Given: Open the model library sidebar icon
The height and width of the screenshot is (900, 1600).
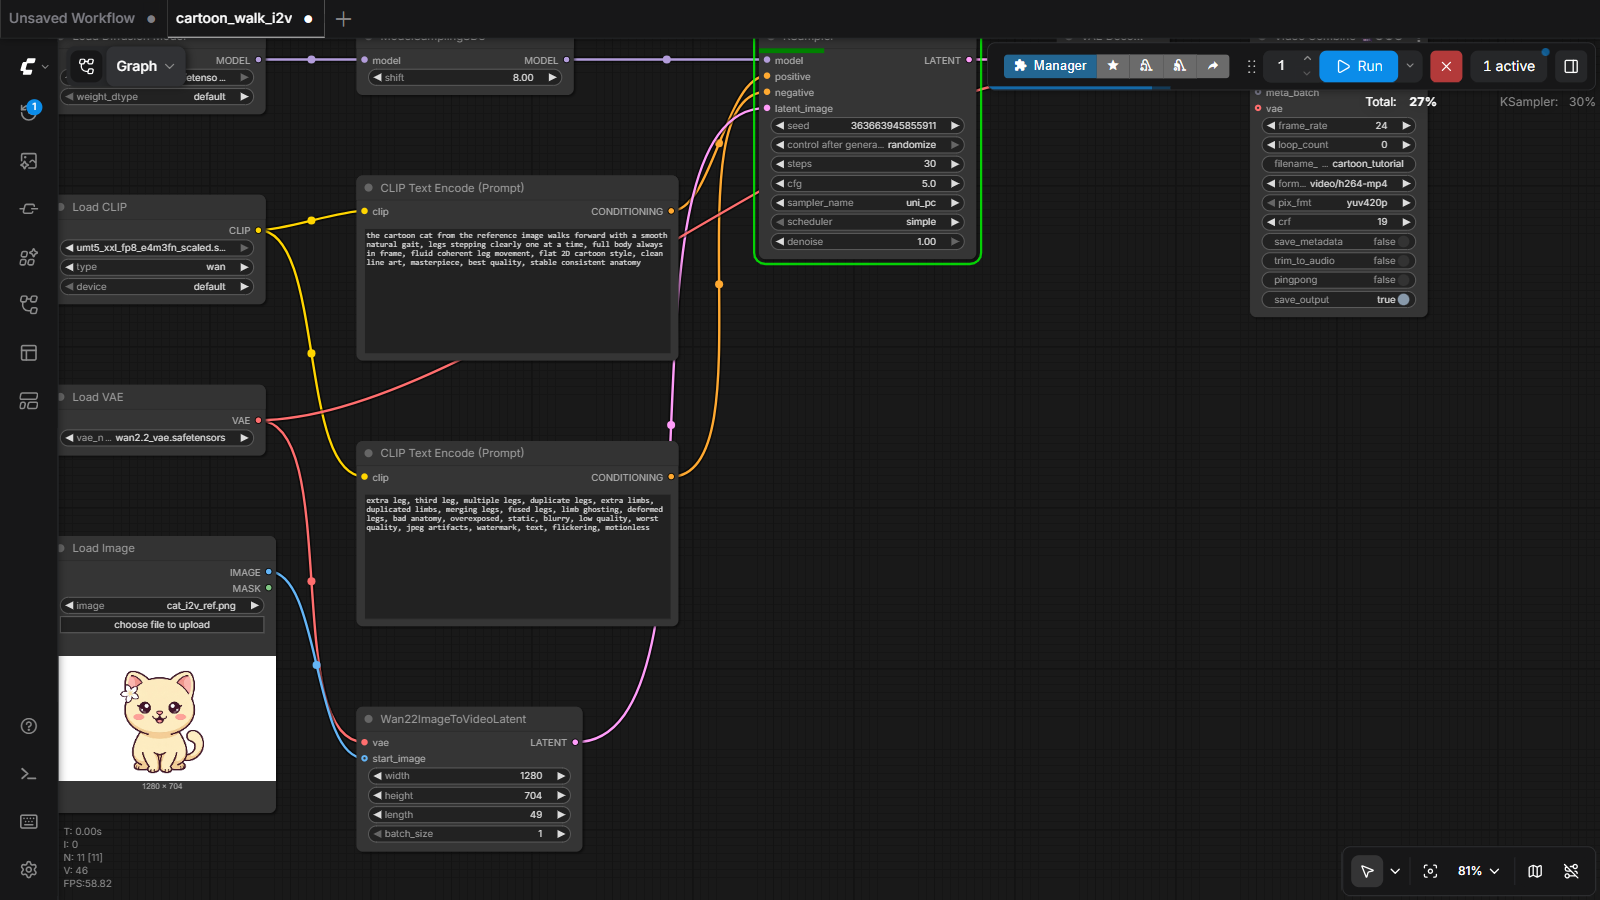Looking at the screenshot, I should tap(29, 257).
